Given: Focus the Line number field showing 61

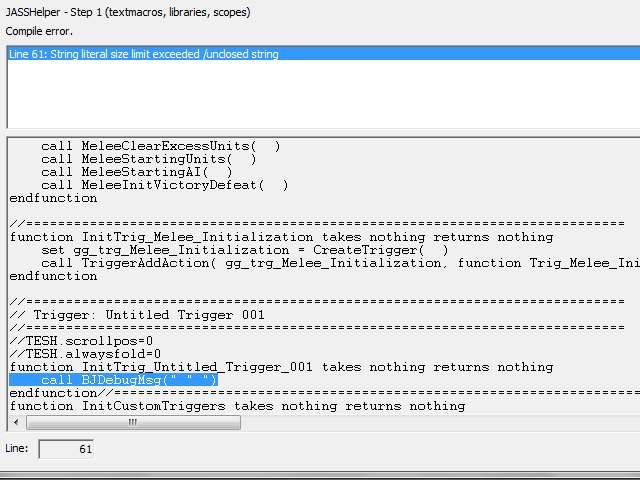Looking at the screenshot, I should (66, 449).
